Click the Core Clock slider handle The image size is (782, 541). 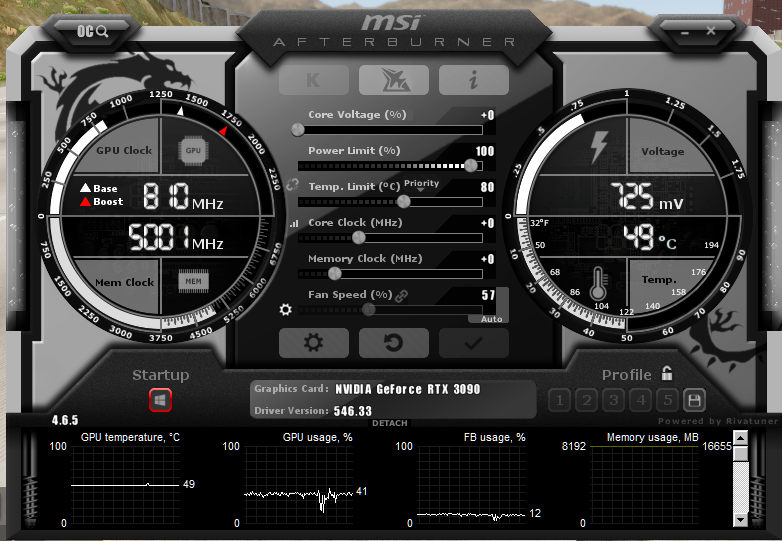(x=359, y=237)
